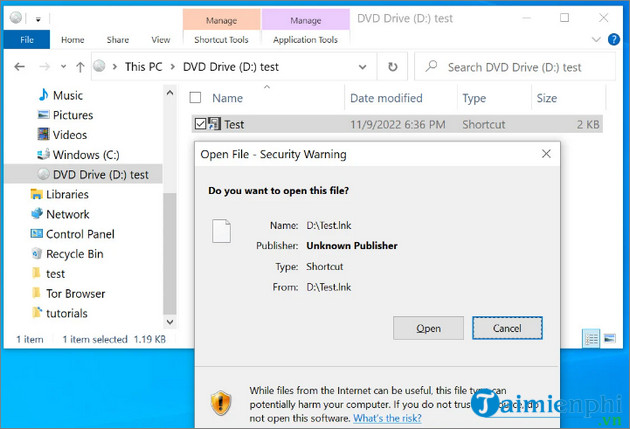Select Music in the navigation pane

tap(68, 95)
